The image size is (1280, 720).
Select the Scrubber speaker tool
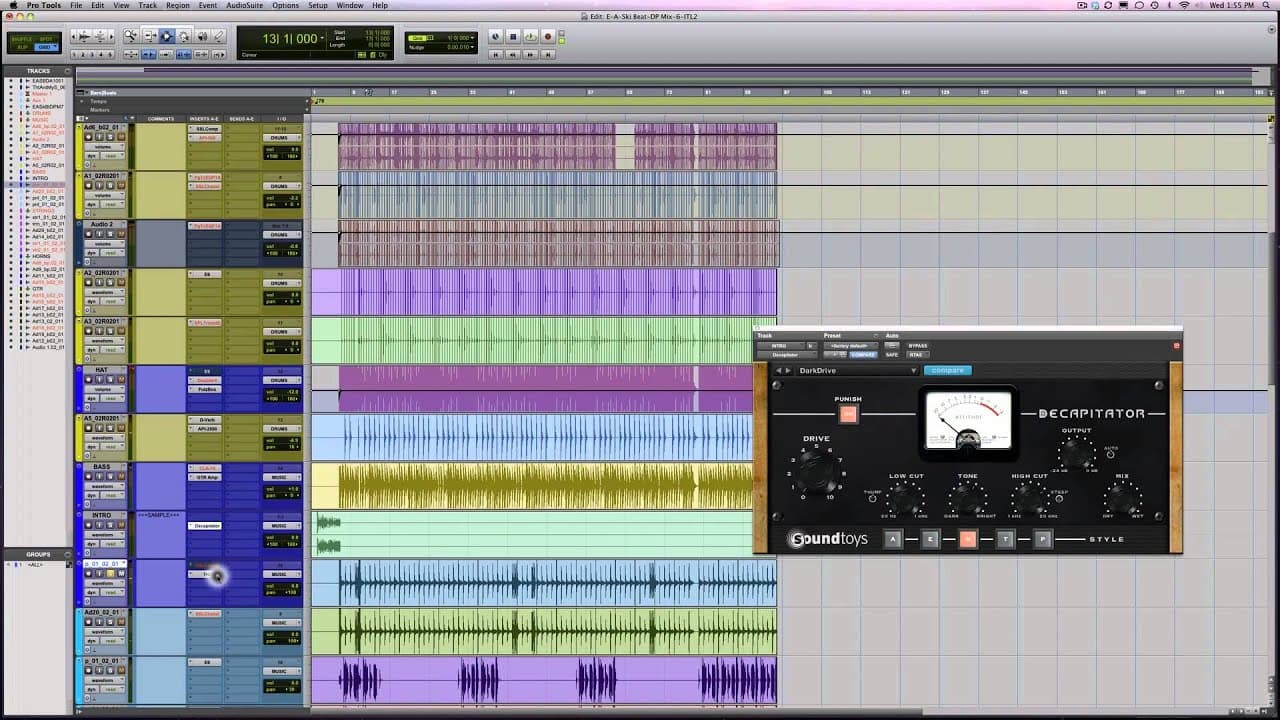[x=202, y=37]
